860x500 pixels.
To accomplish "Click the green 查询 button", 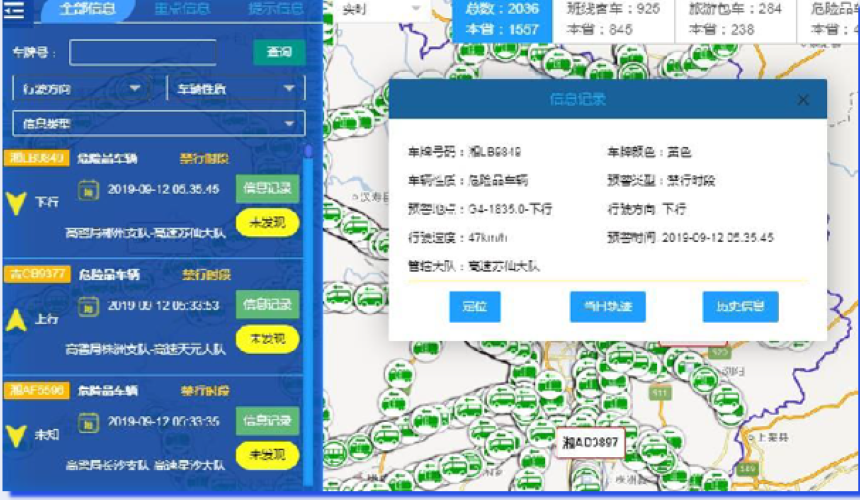I will (279, 52).
